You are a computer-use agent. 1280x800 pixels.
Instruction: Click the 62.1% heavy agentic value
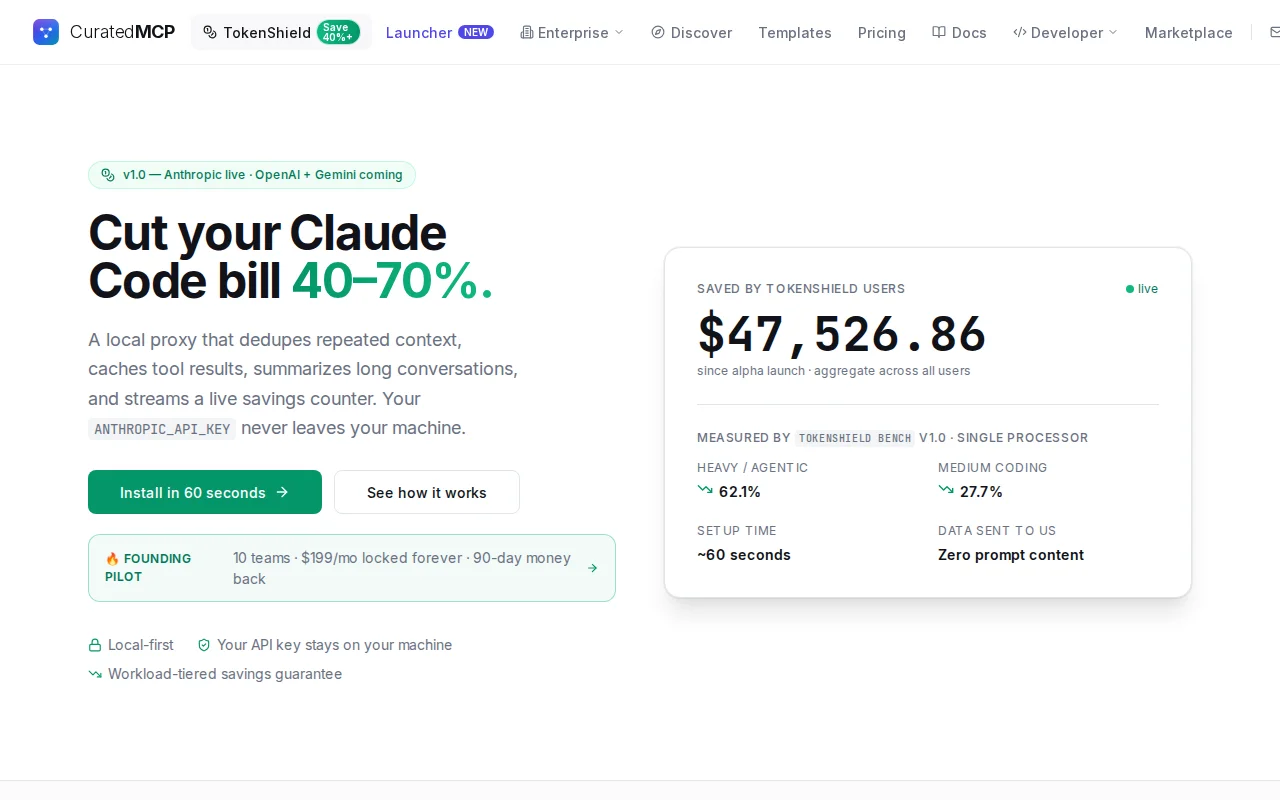click(x=740, y=492)
